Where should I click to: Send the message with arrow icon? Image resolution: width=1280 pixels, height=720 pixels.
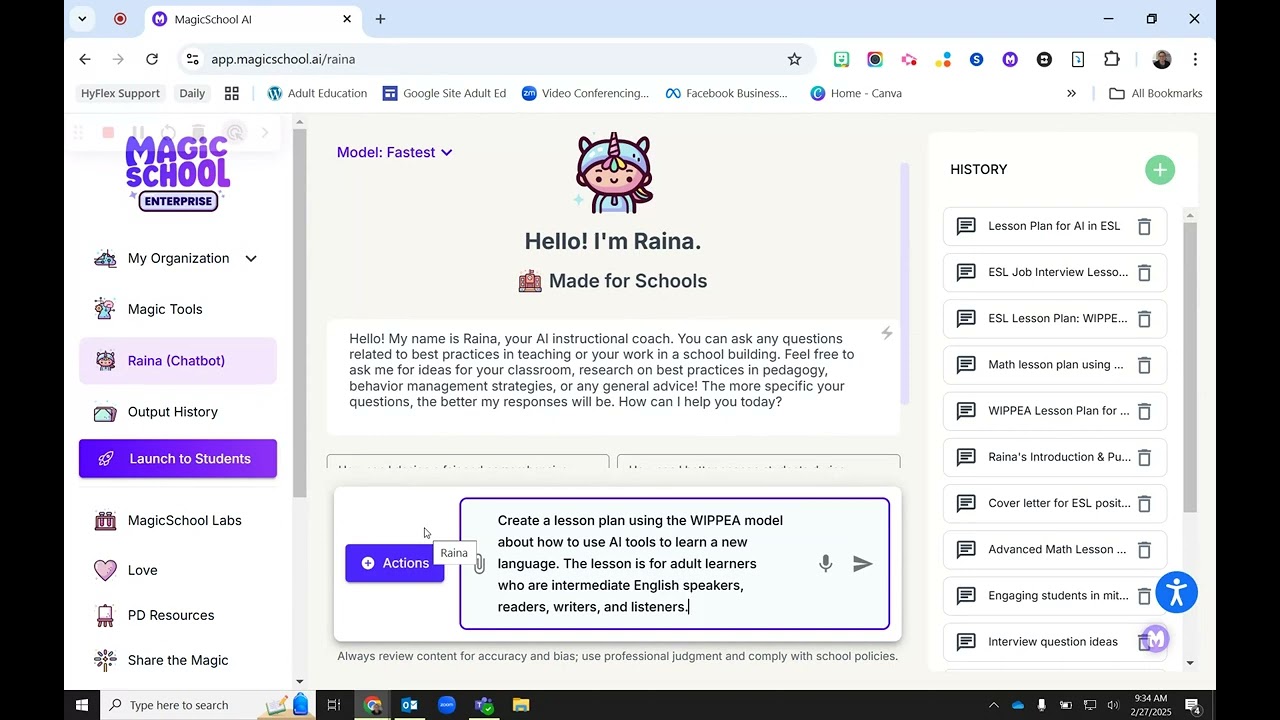(x=863, y=564)
